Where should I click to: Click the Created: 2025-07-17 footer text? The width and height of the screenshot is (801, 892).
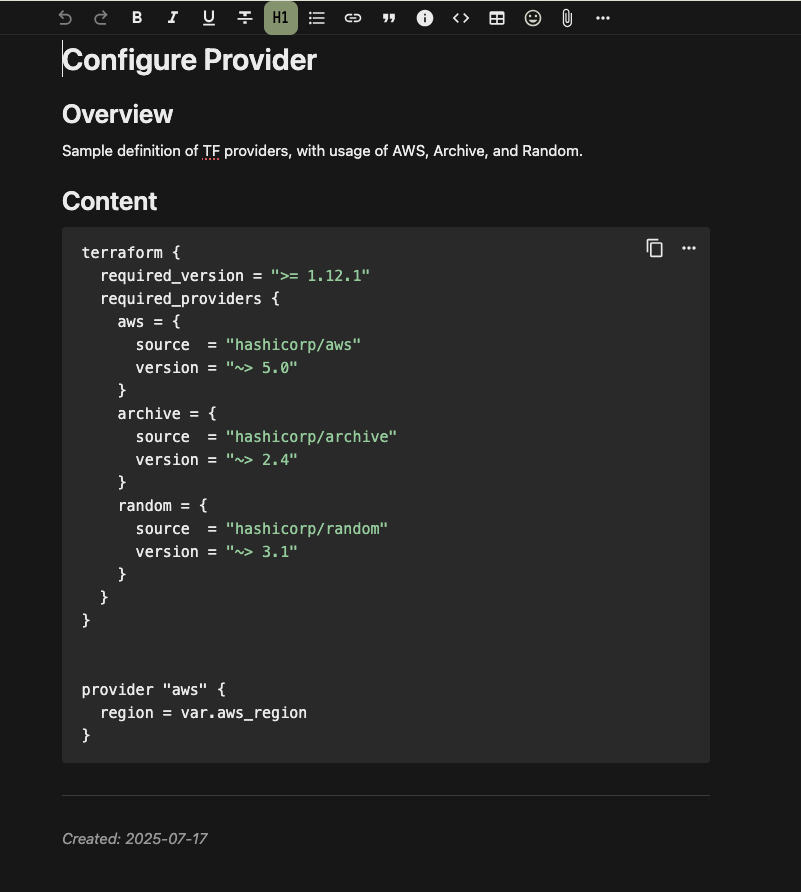click(x=135, y=839)
